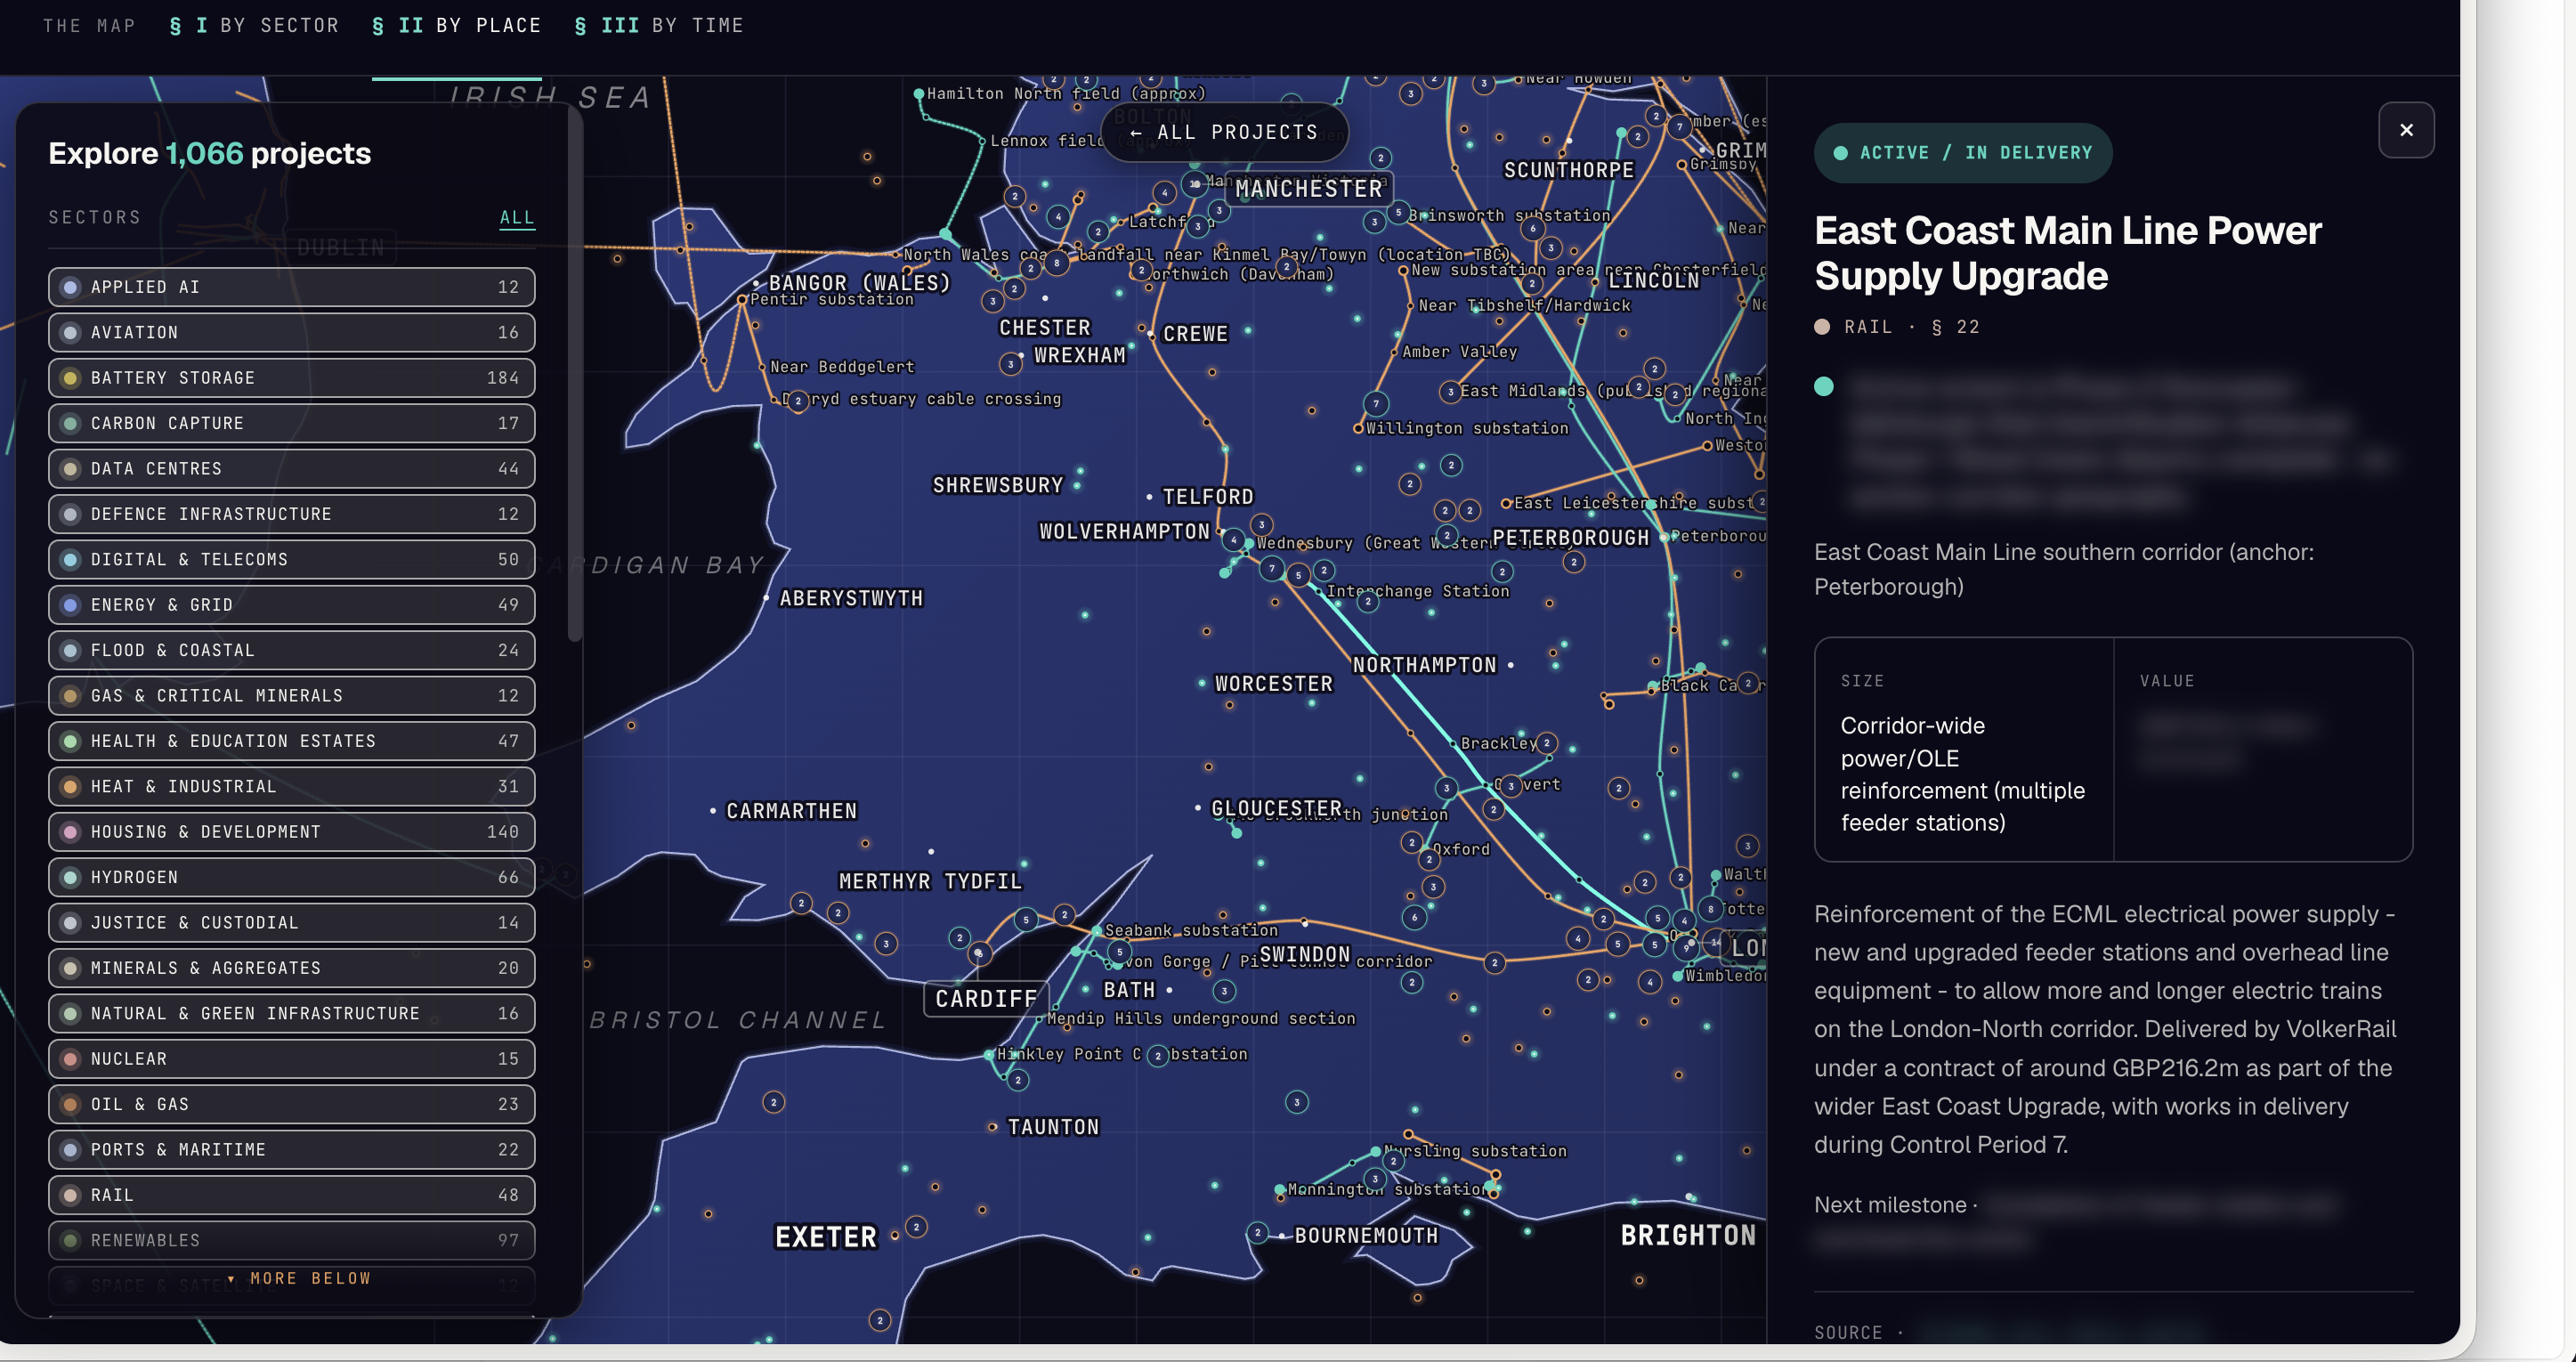Click Amber Valley map marker
This screenshot has height=1362, width=2576.
[1395, 352]
